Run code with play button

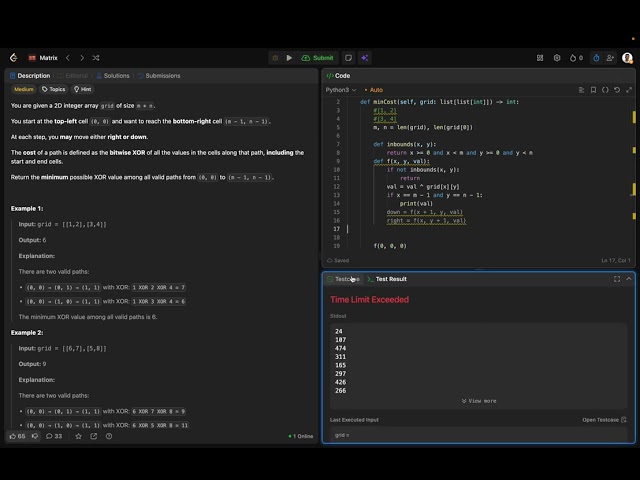pyautogui.click(x=289, y=58)
